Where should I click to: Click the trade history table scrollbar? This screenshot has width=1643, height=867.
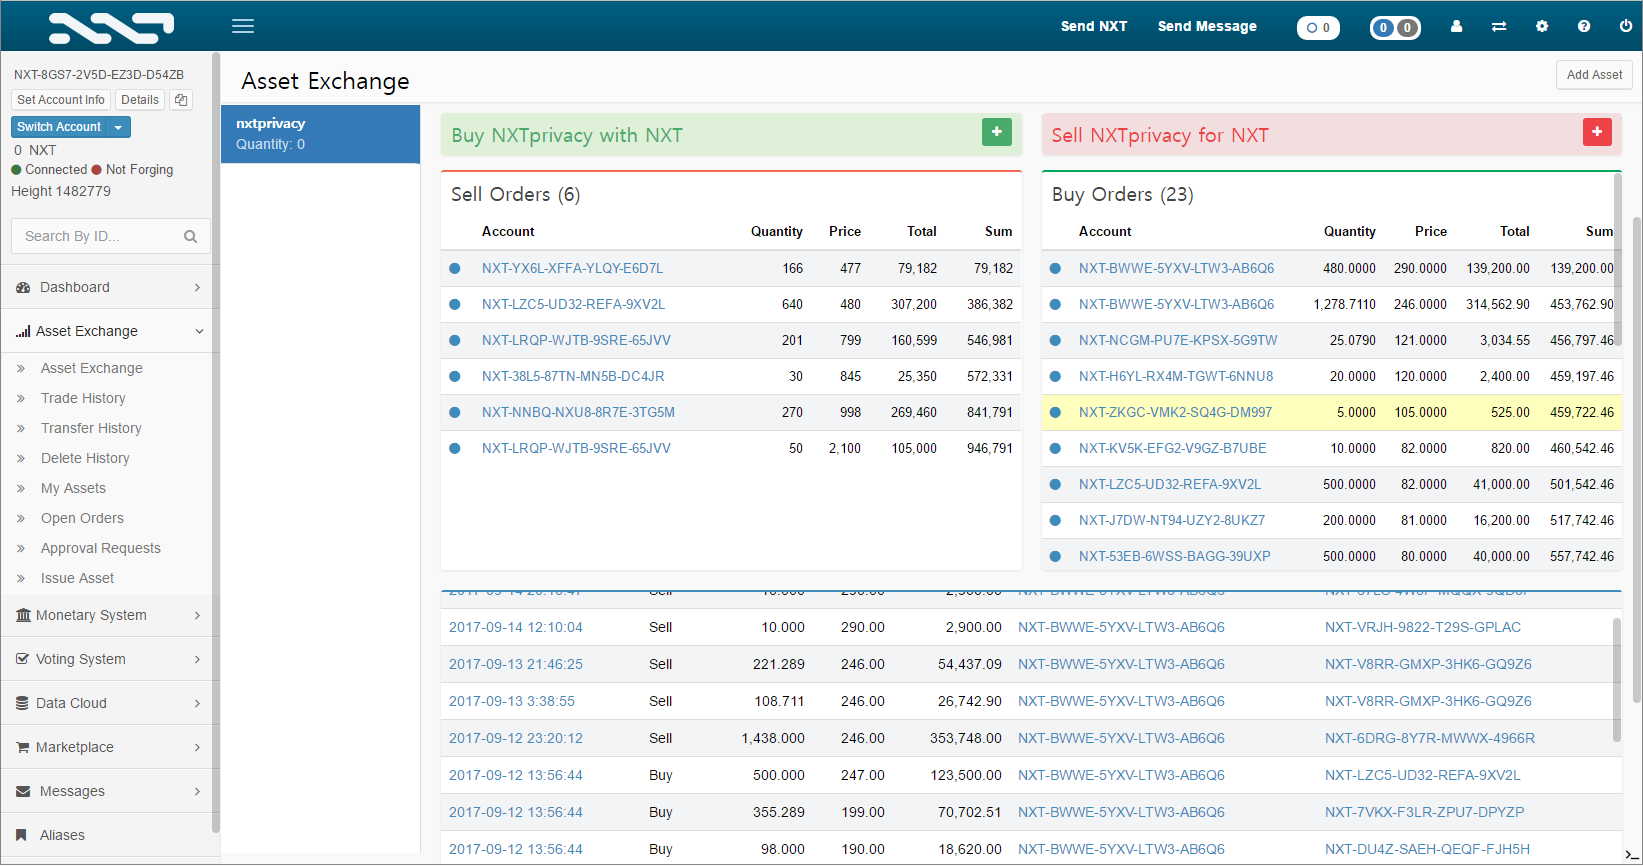click(1617, 680)
